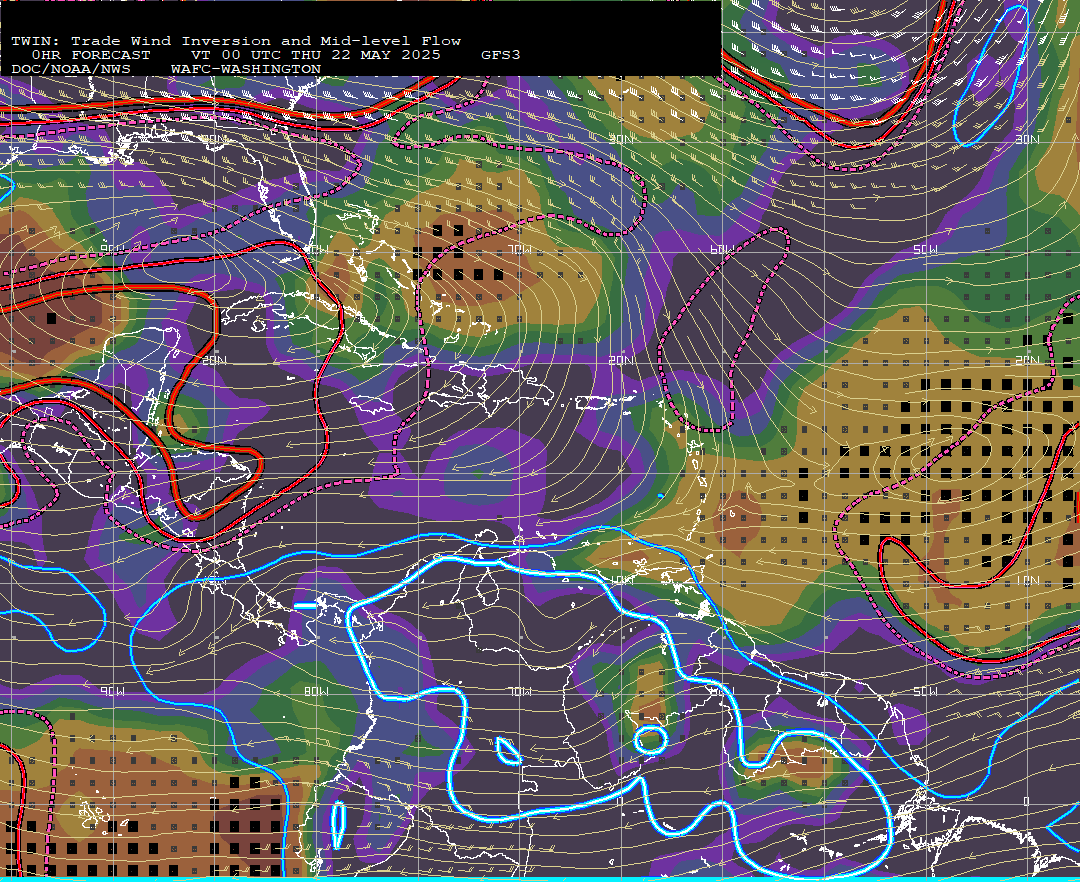1080x882 pixels.
Task: Click the '60W' label on the 25N gridline
Action: point(722,249)
